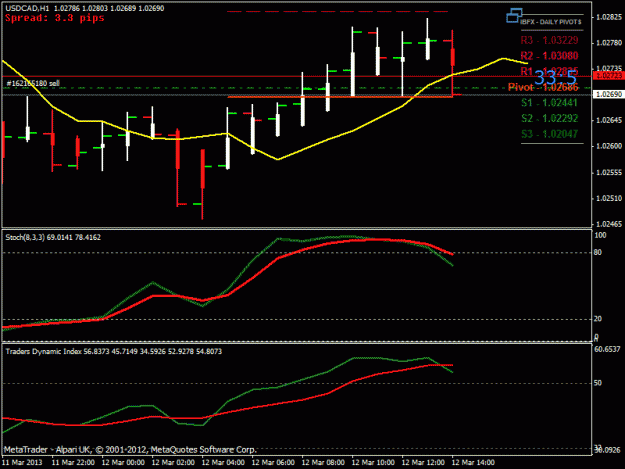Click the 12 Mar 00:00 time label
The height and width of the screenshot is (469, 625).
click(x=123, y=463)
